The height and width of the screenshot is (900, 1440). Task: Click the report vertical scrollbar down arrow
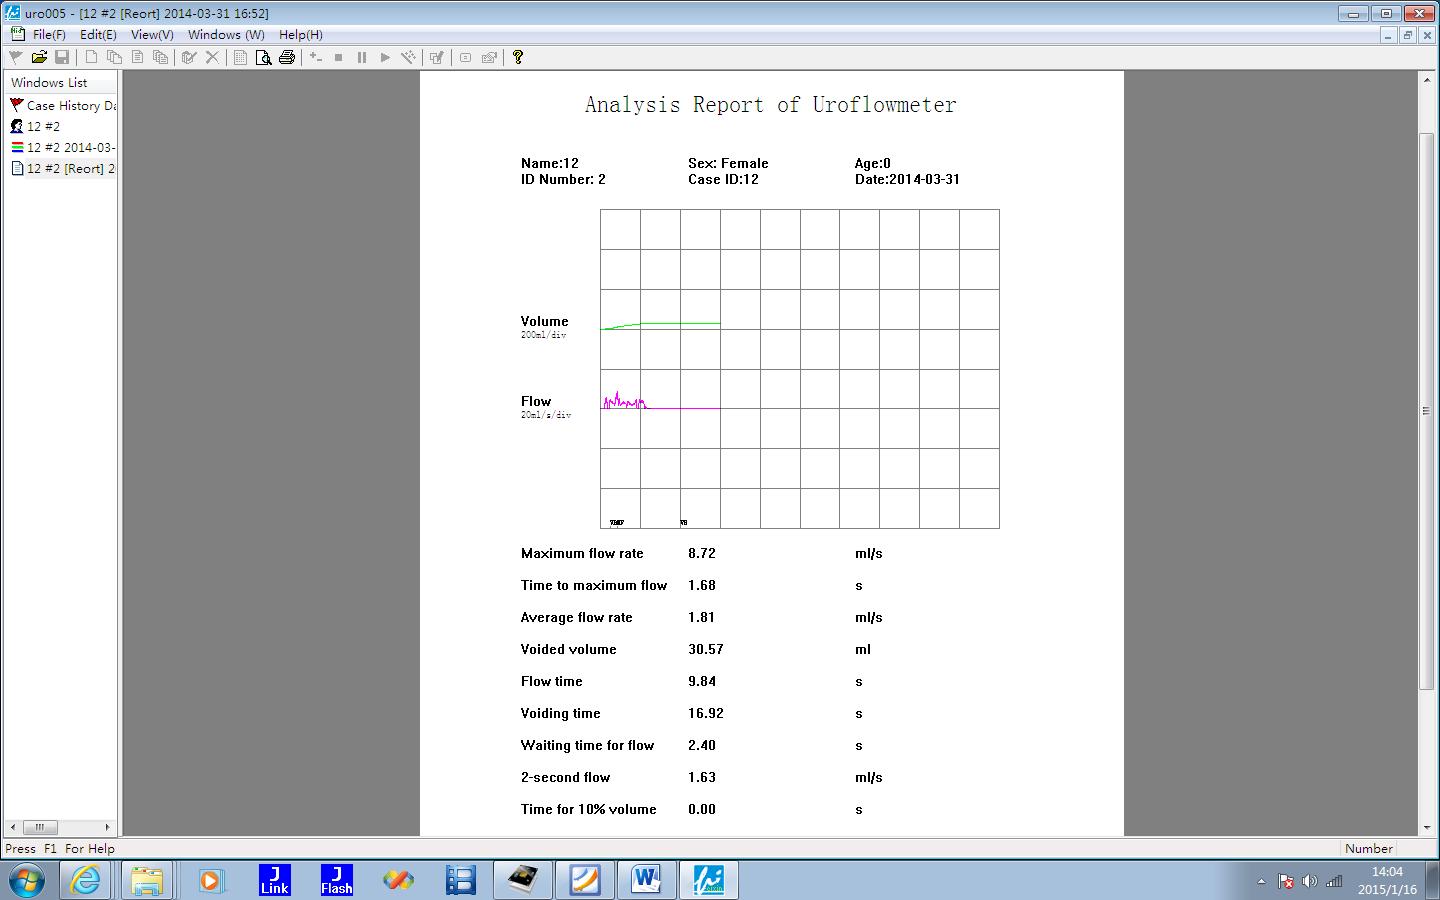pyautogui.click(x=1427, y=828)
